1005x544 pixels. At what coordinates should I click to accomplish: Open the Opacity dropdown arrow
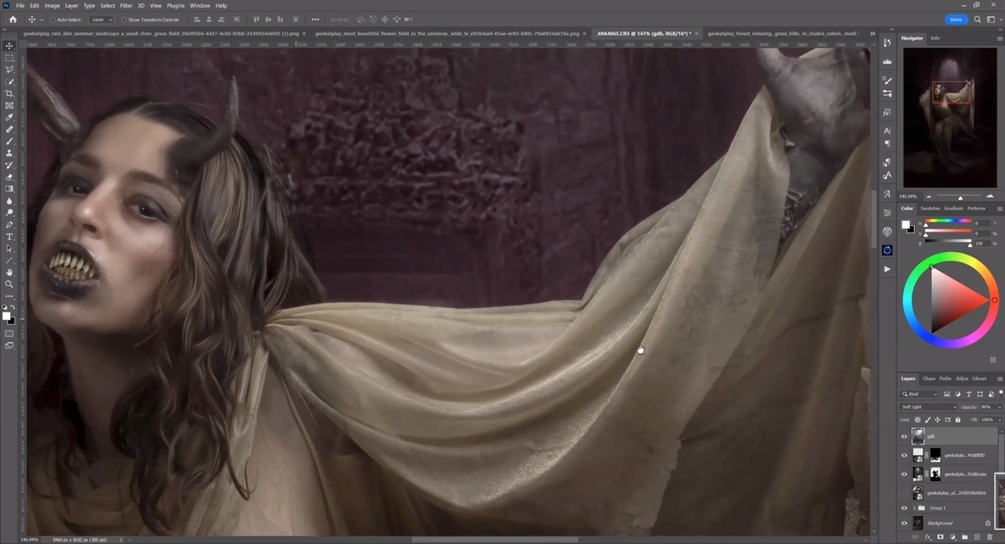[999, 407]
